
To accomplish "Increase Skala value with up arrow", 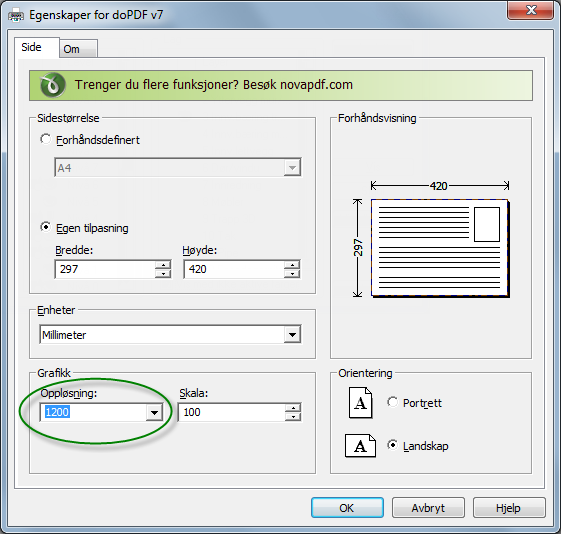I will (x=293, y=408).
